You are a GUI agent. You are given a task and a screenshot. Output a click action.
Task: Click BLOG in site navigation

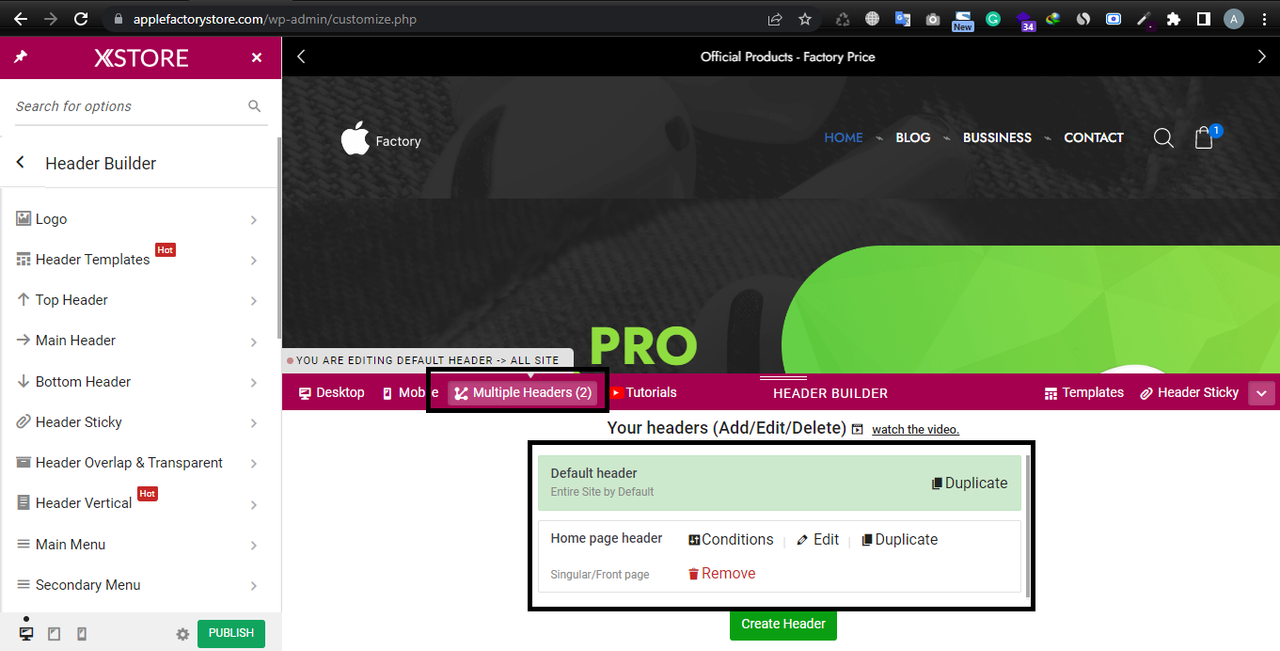coord(913,138)
